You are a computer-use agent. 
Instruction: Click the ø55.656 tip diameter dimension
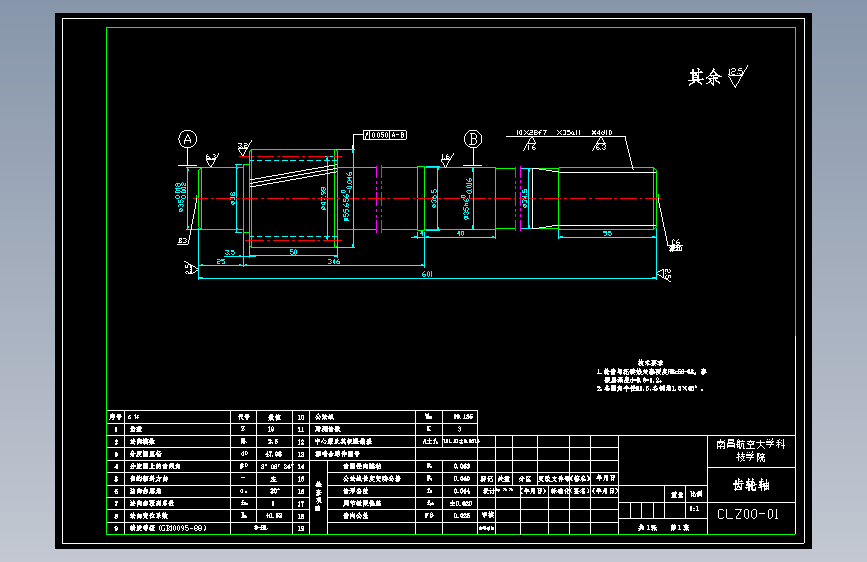point(347,196)
